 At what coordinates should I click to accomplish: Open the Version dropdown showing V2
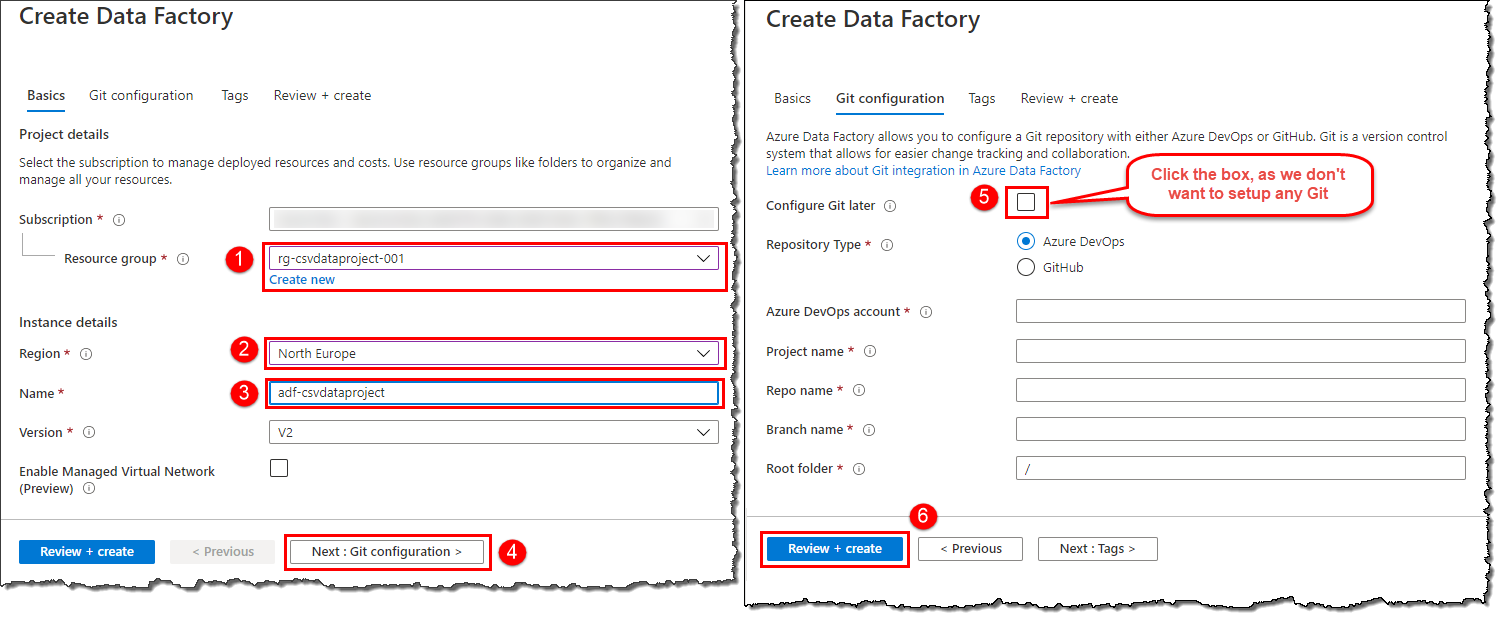(x=493, y=432)
